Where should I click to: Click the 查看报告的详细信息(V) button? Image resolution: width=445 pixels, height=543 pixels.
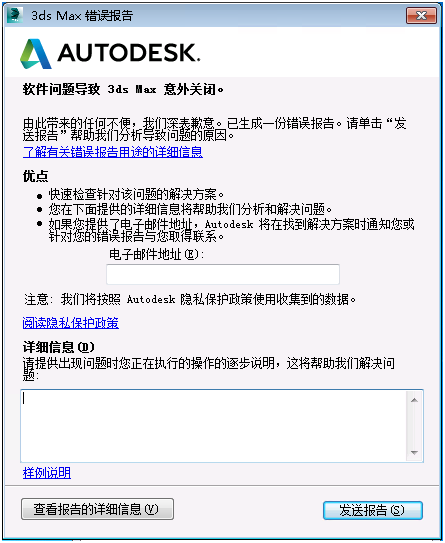tap(97, 509)
